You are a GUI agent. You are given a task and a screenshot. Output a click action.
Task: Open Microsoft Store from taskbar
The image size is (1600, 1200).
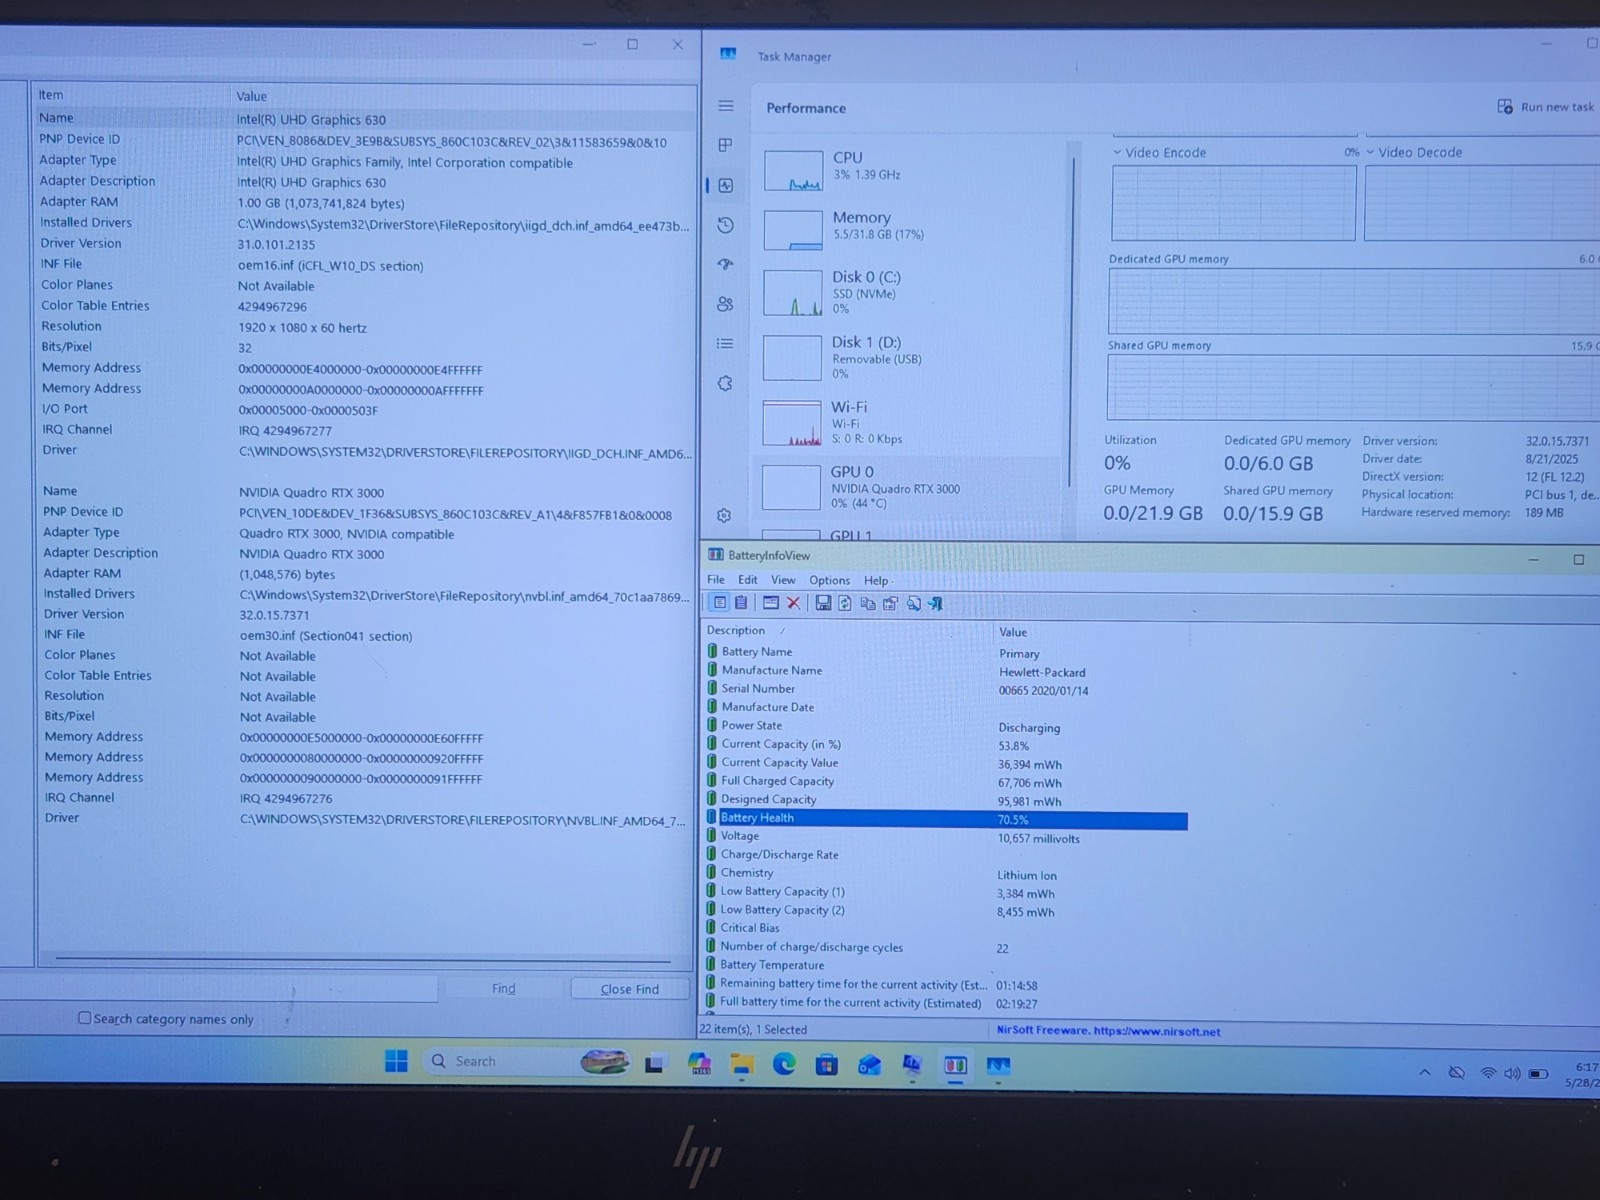(826, 1065)
